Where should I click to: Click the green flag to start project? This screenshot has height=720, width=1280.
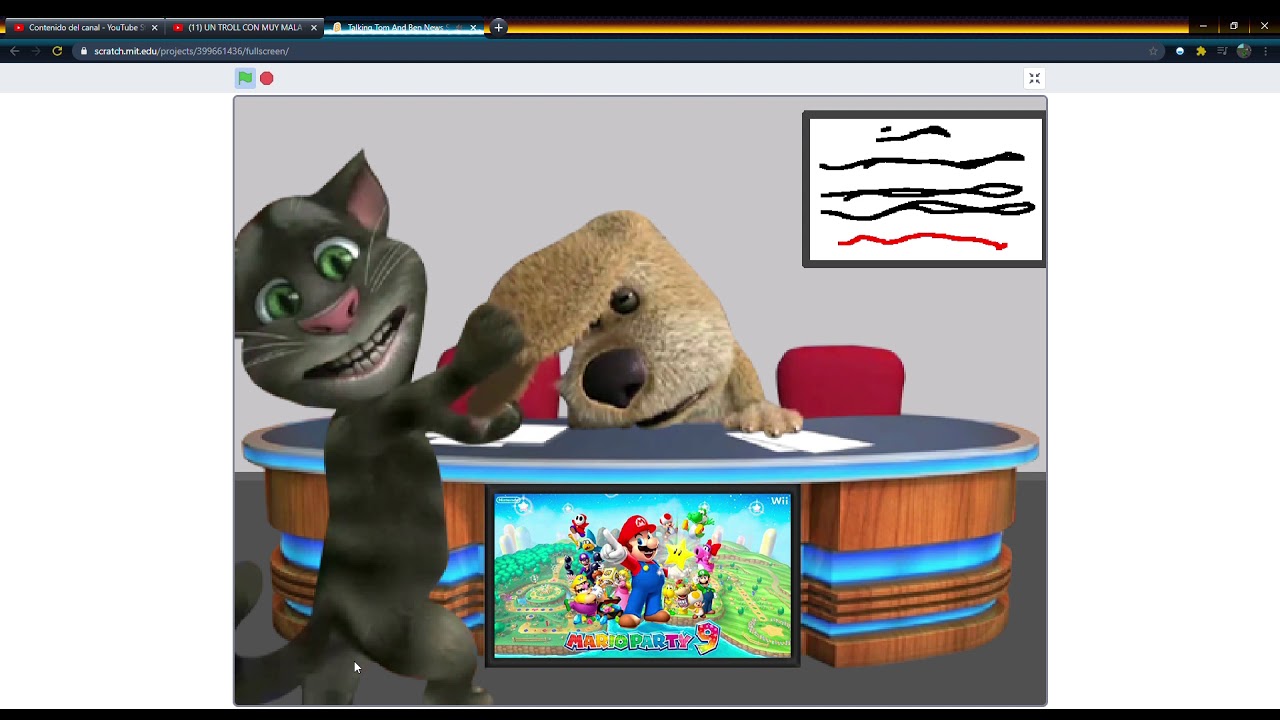(x=245, y=78)
